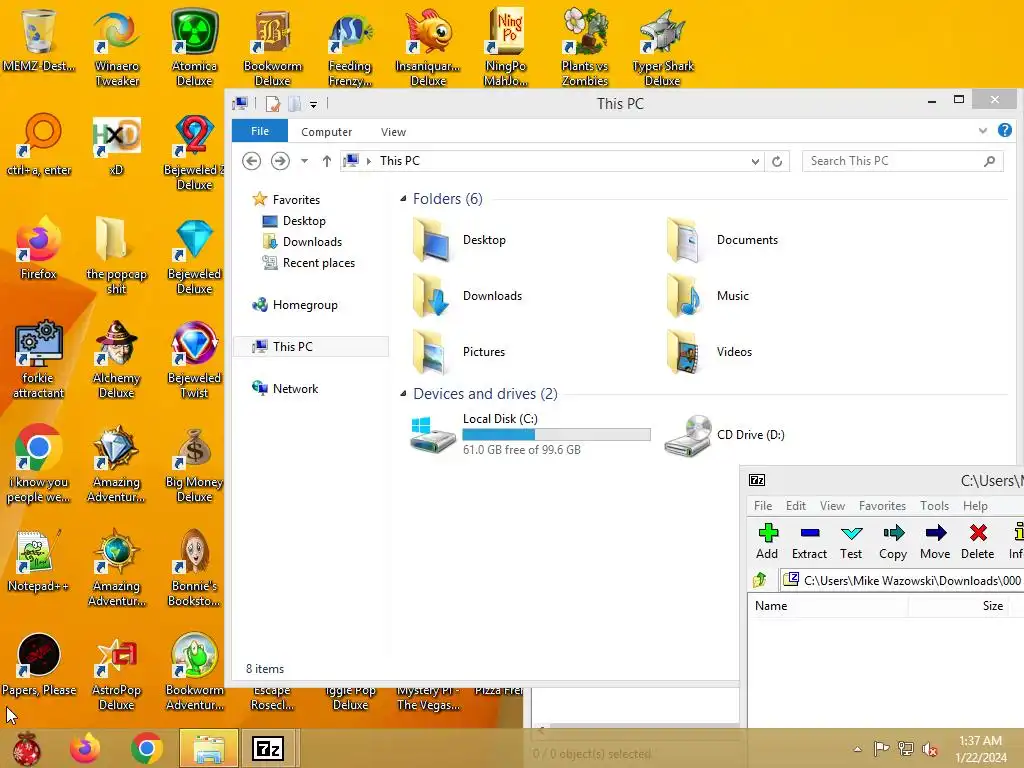Click the Up arrow in Explorer navigation
This screenshot has width=1024, height=768.
(327, 161)
